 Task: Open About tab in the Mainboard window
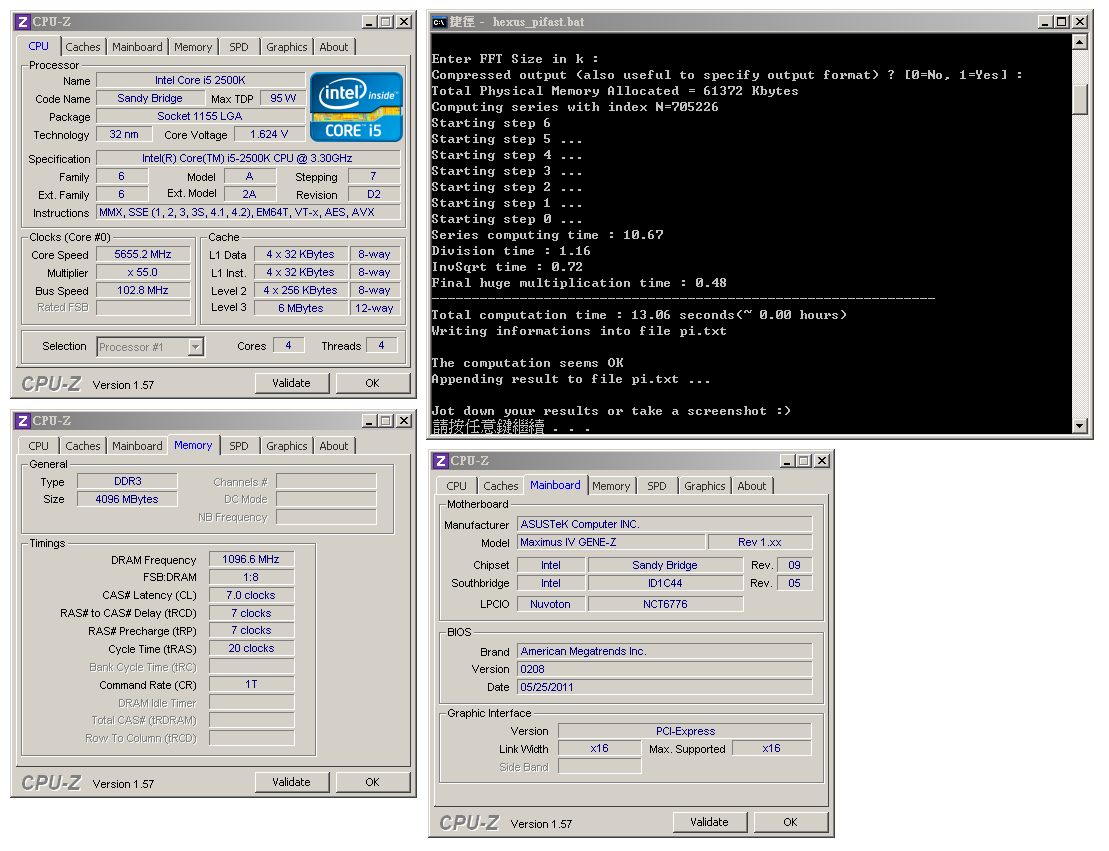coord(752,487)
